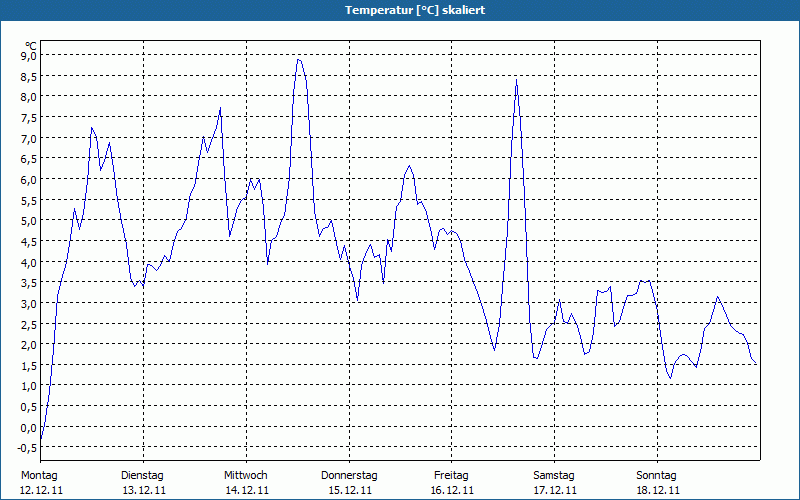Click the 0,5 y-axis value
Image resolution: width=800 pixels, height=500 pixels.
coord(28,406)
